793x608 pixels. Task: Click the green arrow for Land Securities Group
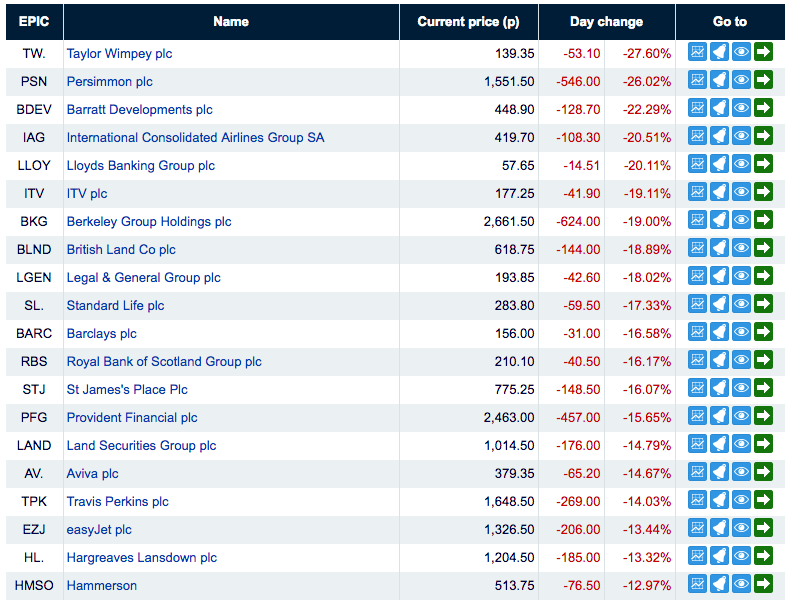(x=763, y=444)
